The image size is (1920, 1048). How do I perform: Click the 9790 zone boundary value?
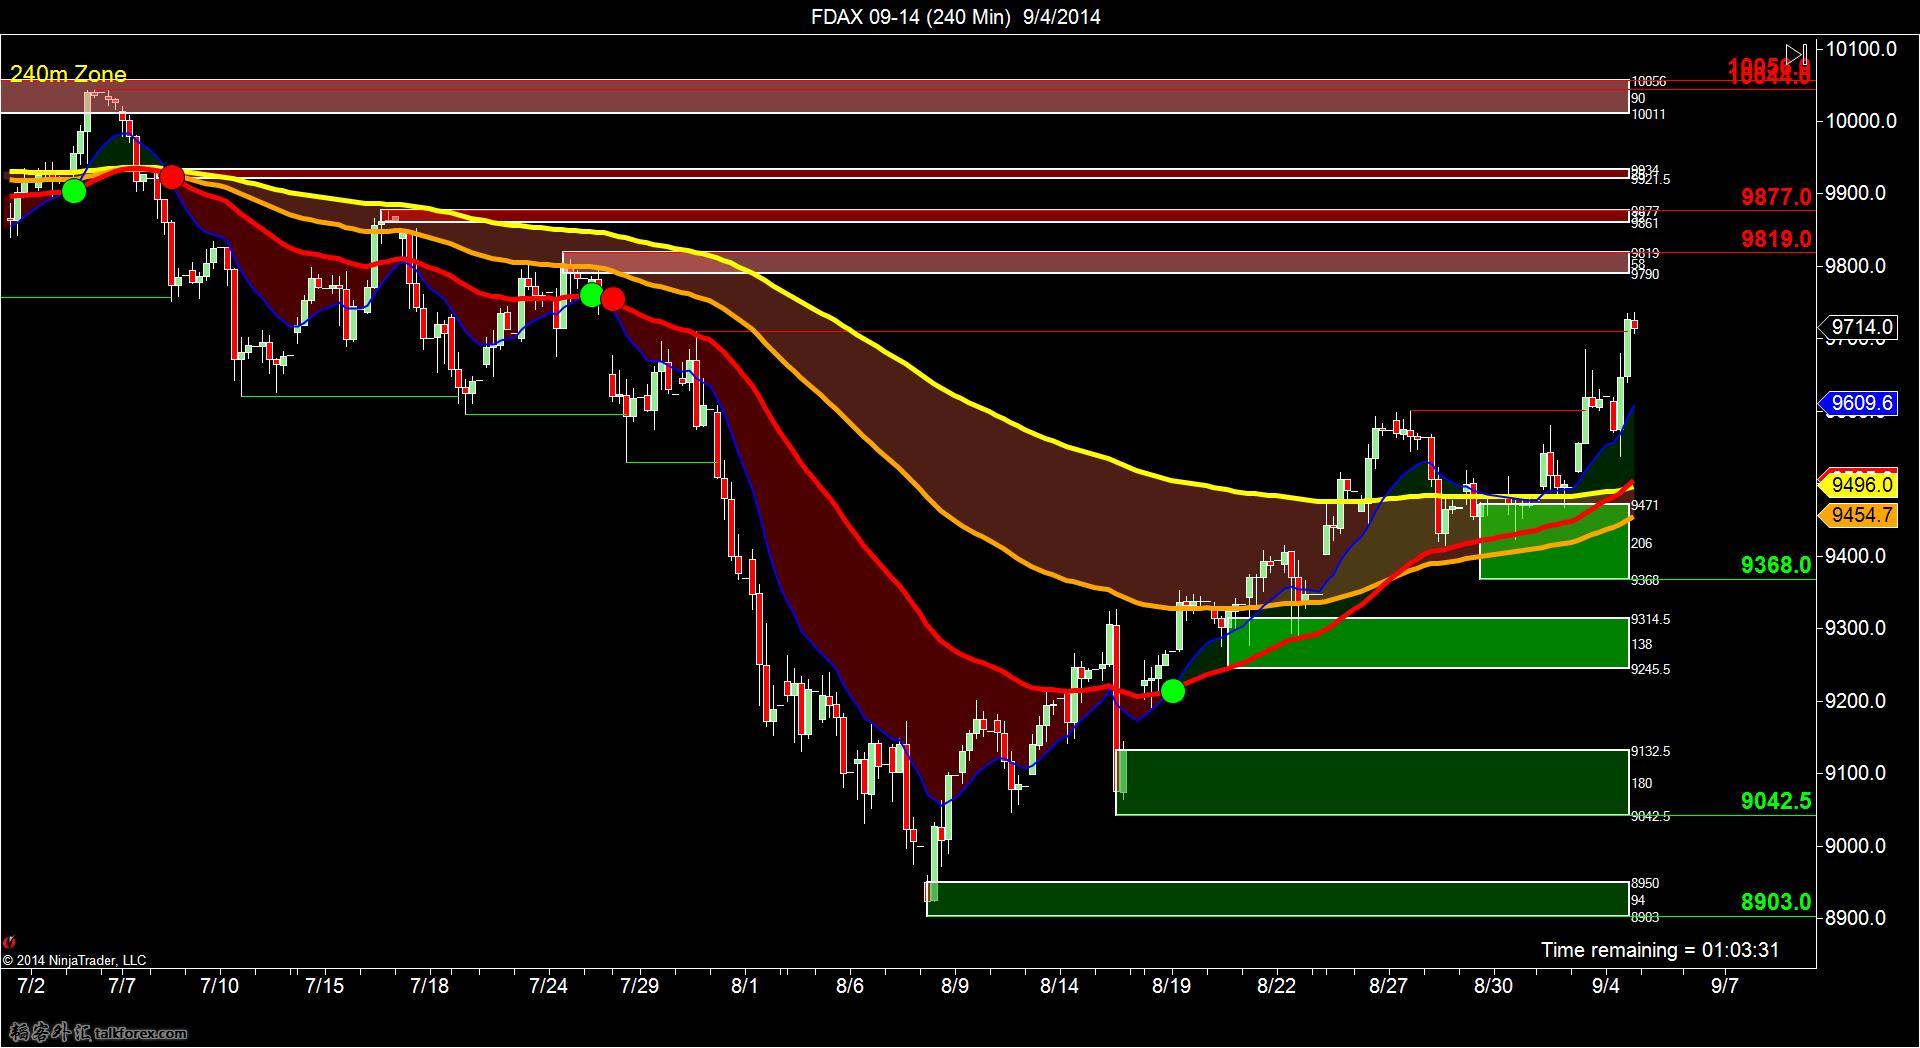point(1645,274)
